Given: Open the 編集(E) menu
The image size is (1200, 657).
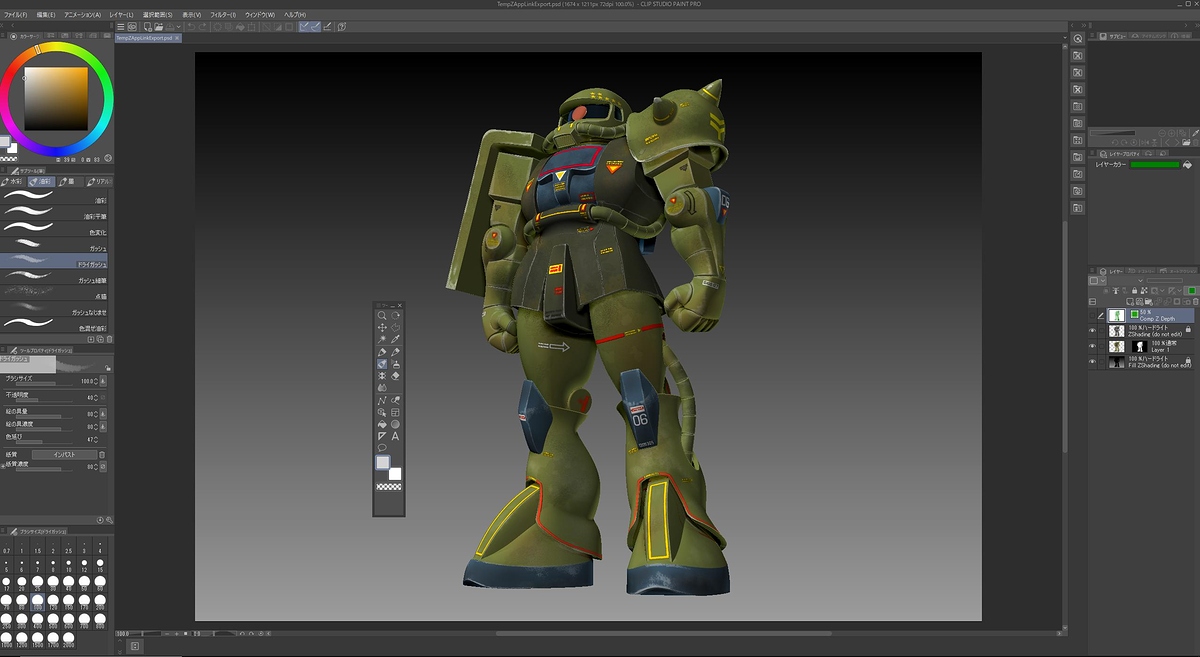Looking at the screenshot, I should pos(46,15).
